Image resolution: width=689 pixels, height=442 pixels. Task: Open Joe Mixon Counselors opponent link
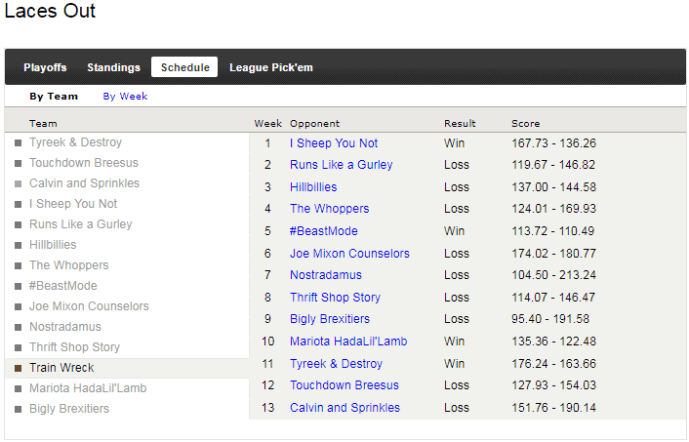coord(349,254)
